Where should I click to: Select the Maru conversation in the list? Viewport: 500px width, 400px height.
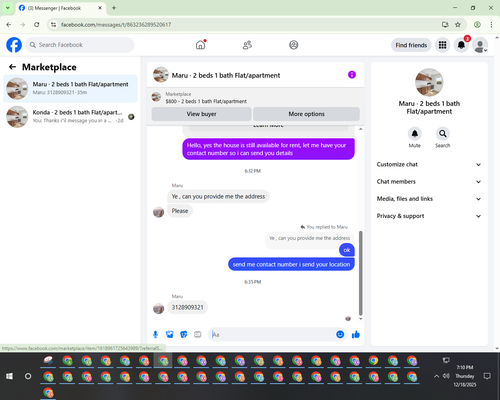click(x=70, y=89)
